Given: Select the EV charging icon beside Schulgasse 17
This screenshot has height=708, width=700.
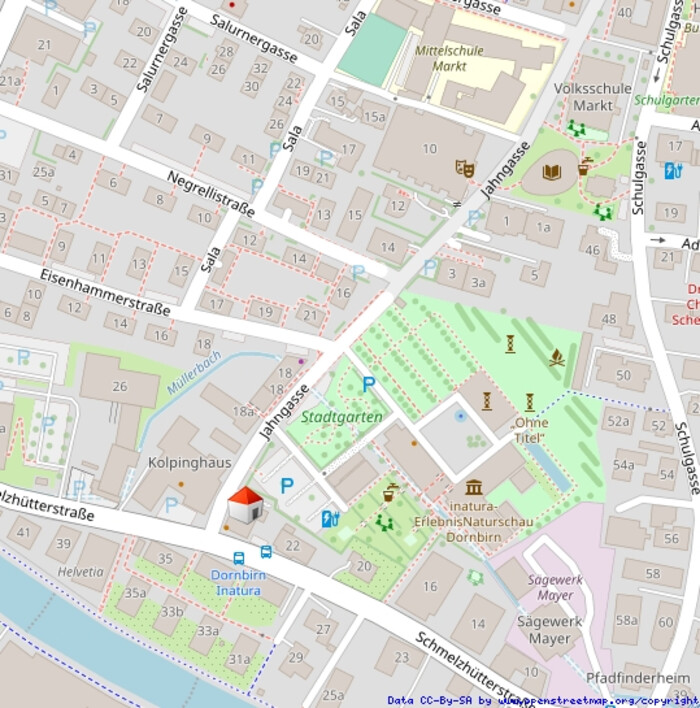Looking at the screenshot, I should 673,170.
